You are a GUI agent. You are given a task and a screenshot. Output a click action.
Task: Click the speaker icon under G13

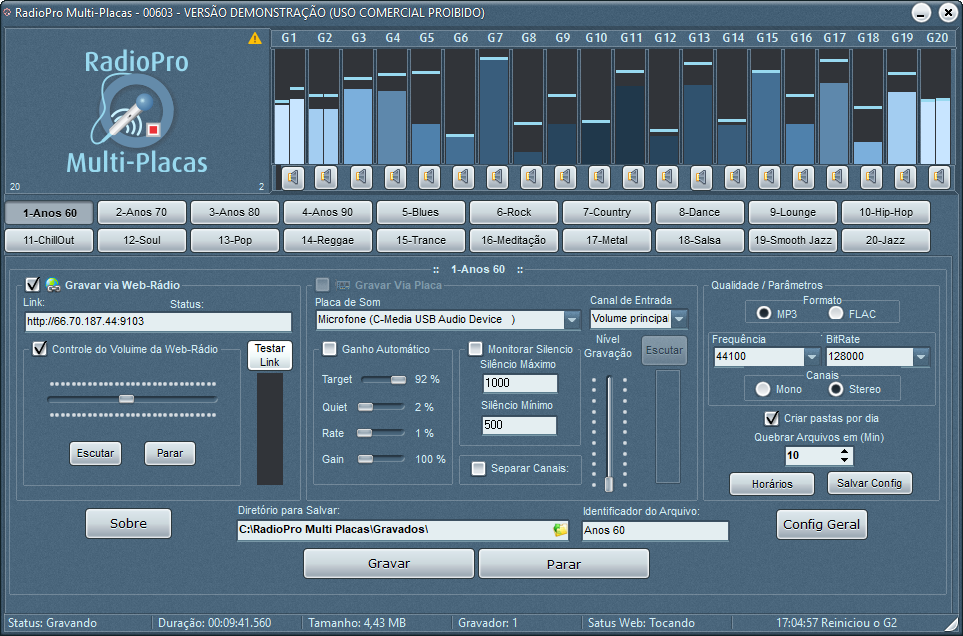[x=701, y=177]
